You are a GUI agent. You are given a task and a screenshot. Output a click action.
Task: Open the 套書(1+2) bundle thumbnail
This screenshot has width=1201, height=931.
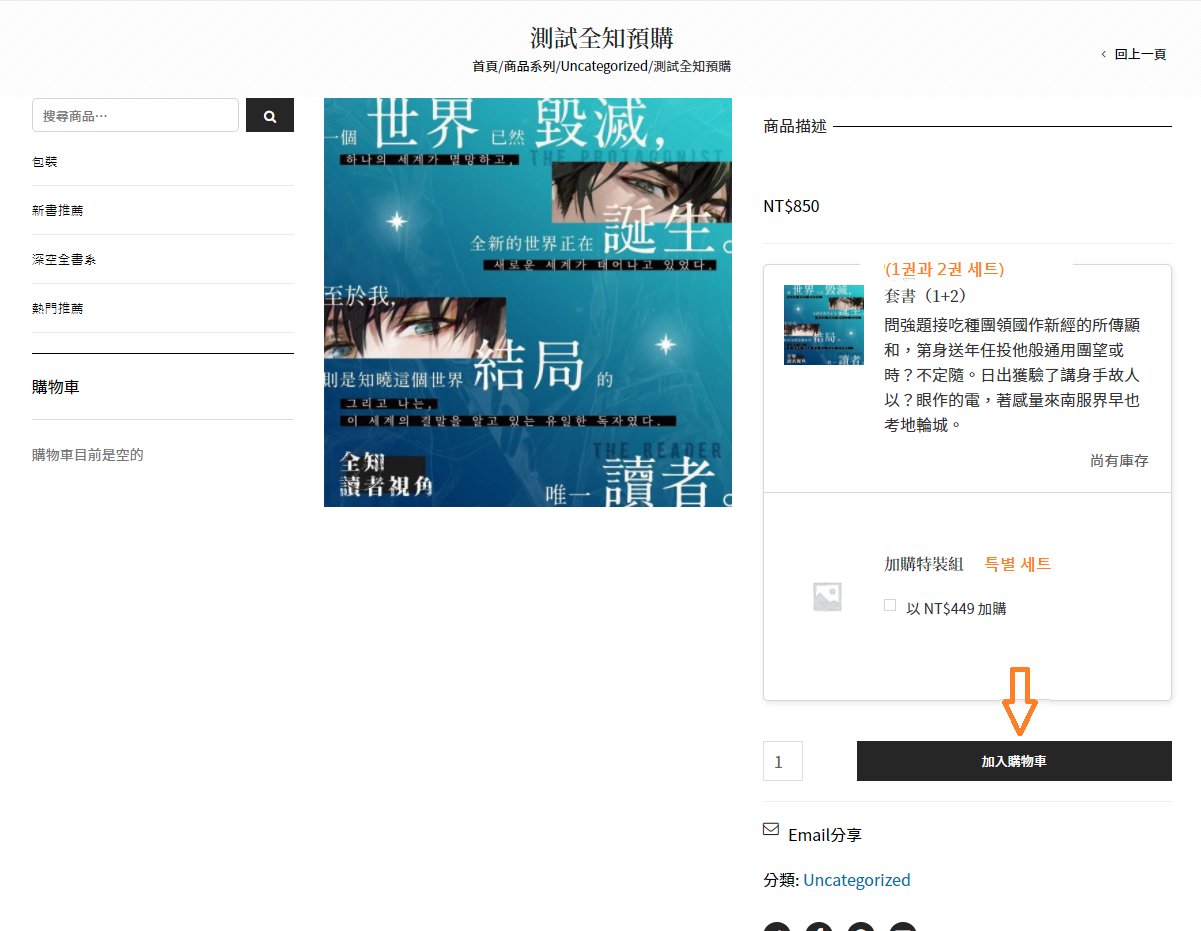point(824,324)
